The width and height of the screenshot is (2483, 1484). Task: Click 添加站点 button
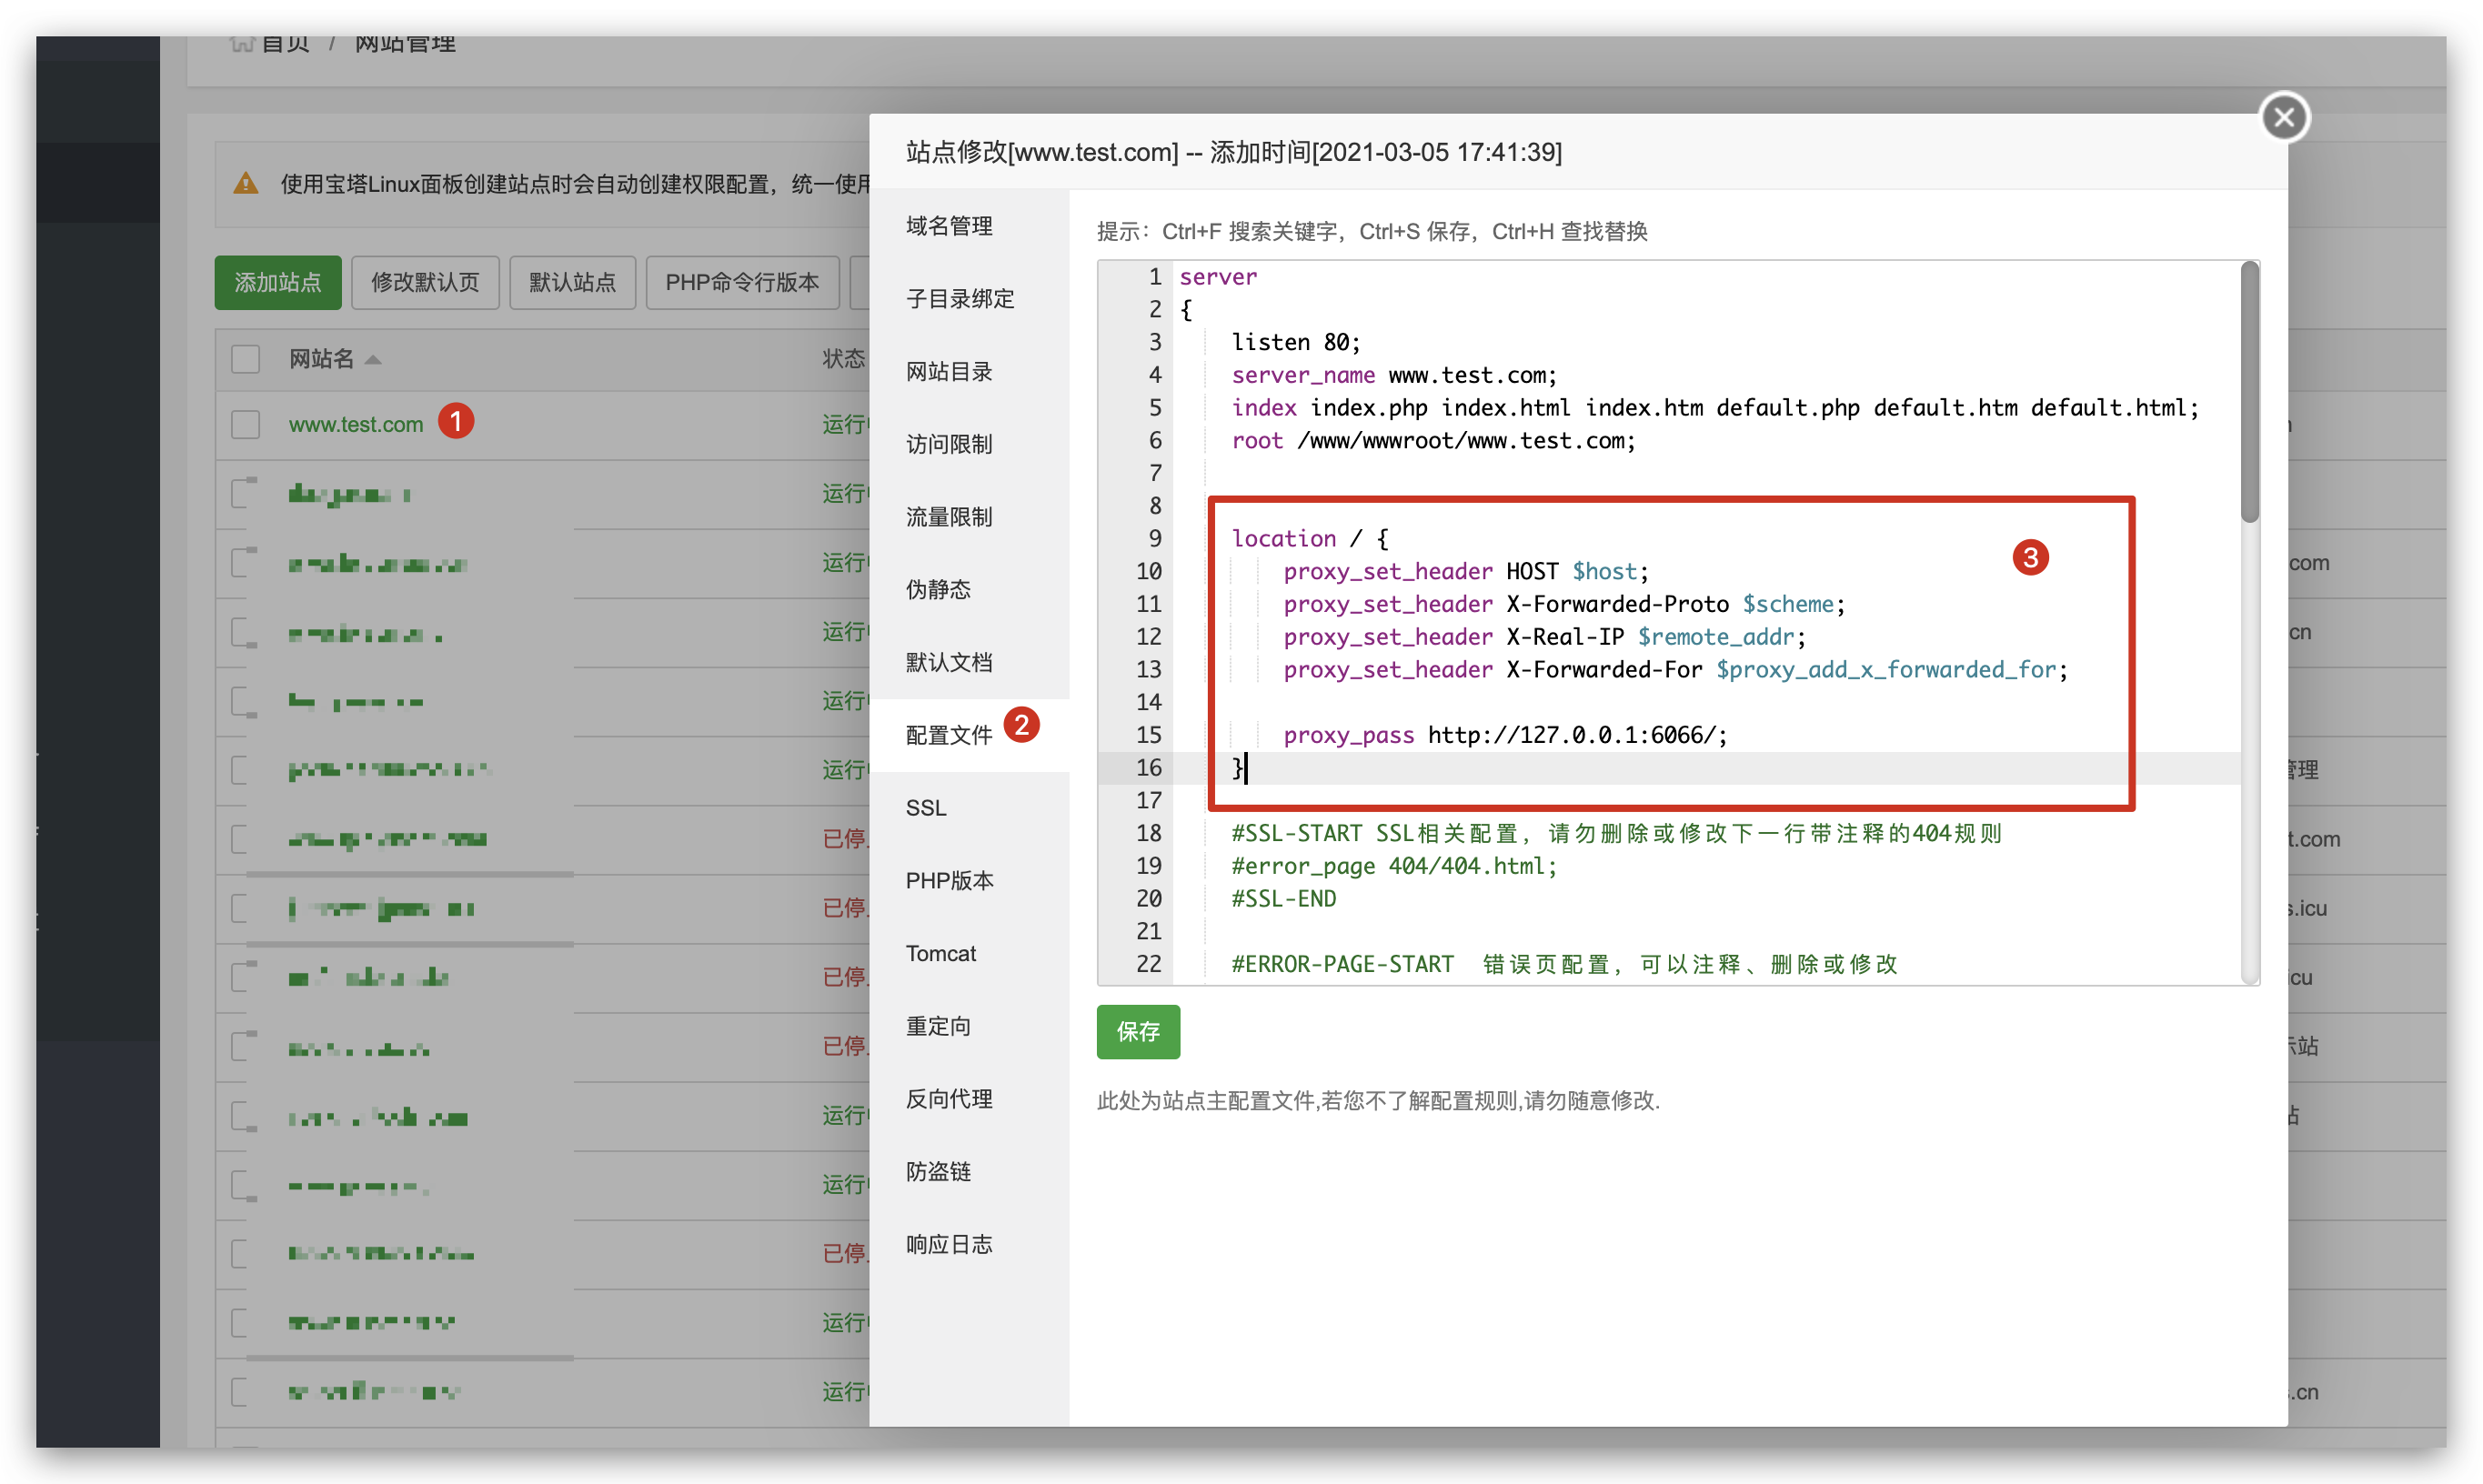tap(277, 283)
